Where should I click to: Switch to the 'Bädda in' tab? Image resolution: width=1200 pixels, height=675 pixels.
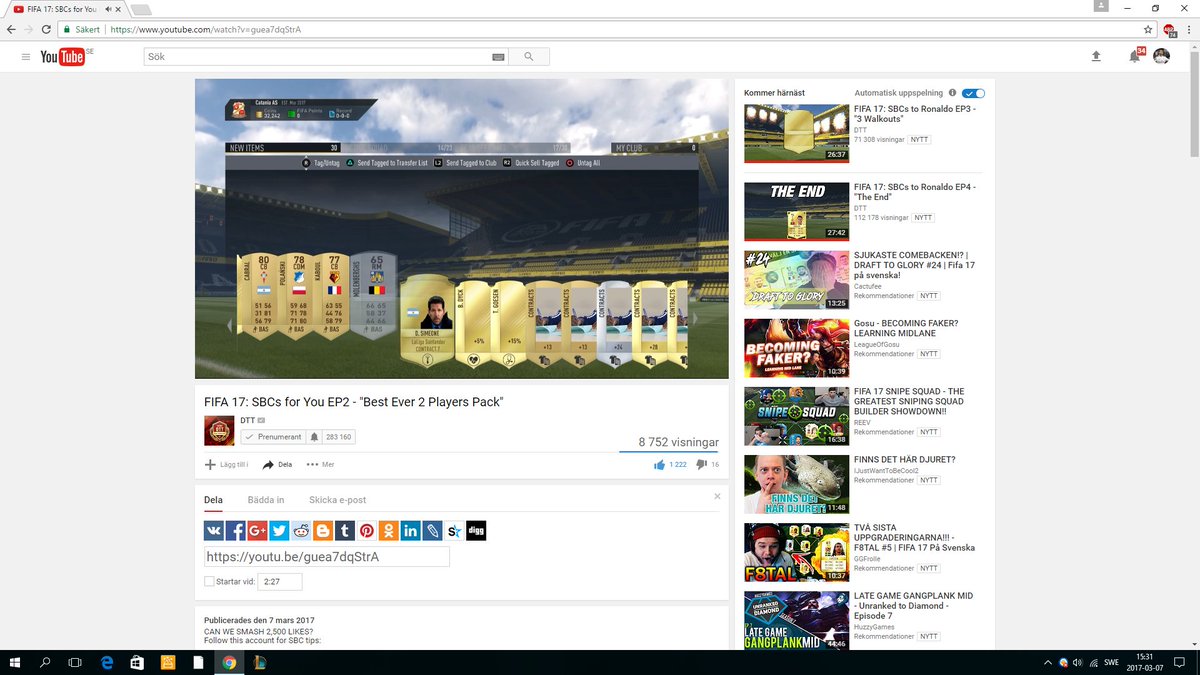pyautogui.click(x=266, y=500)
